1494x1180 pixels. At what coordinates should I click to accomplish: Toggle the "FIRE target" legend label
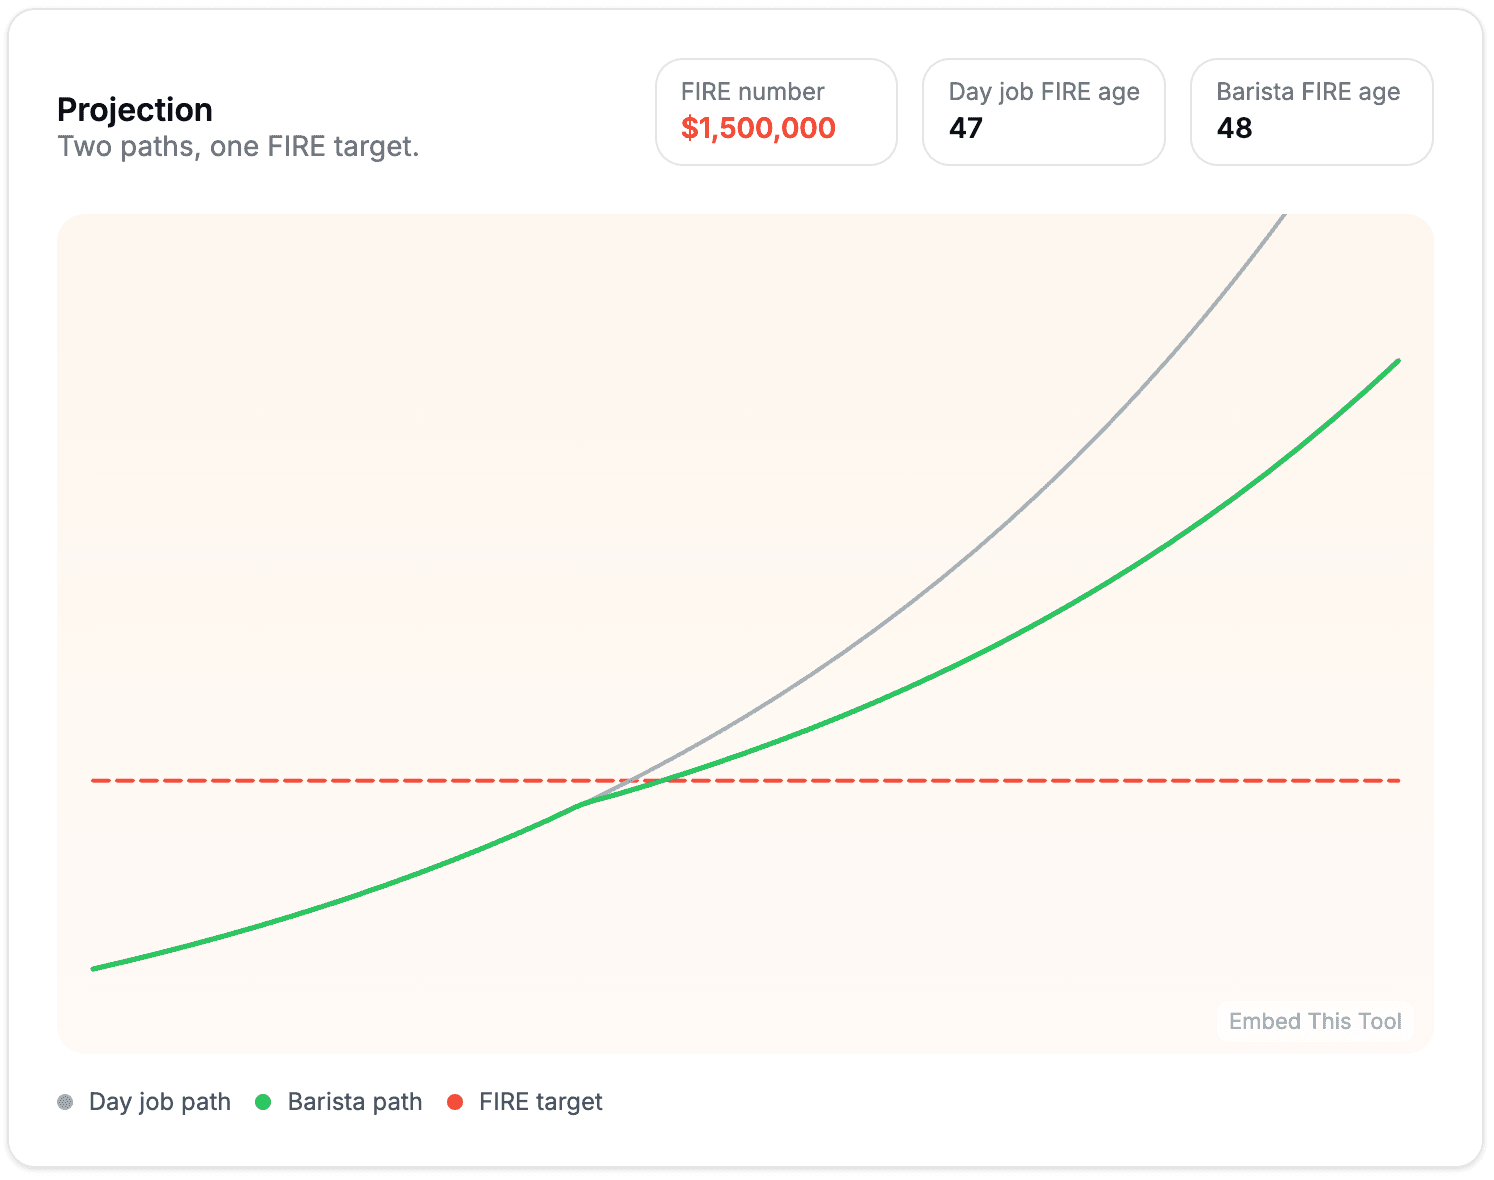(541, 1102)
